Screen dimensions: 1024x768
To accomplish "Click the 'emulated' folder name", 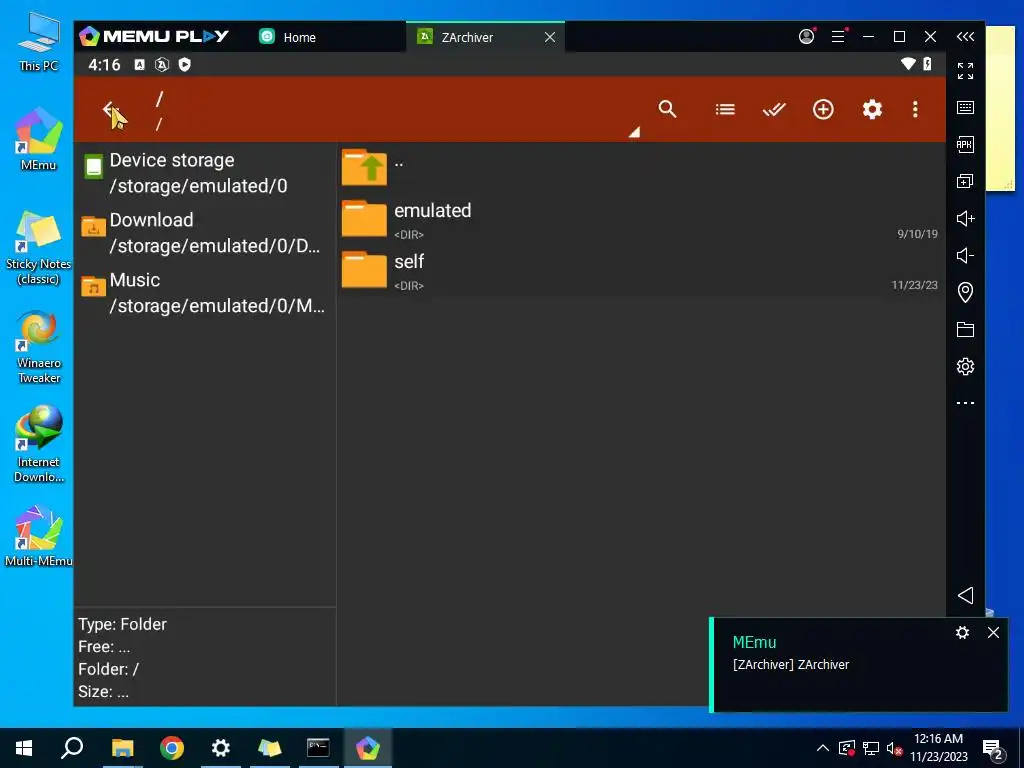I will point(432,210).
